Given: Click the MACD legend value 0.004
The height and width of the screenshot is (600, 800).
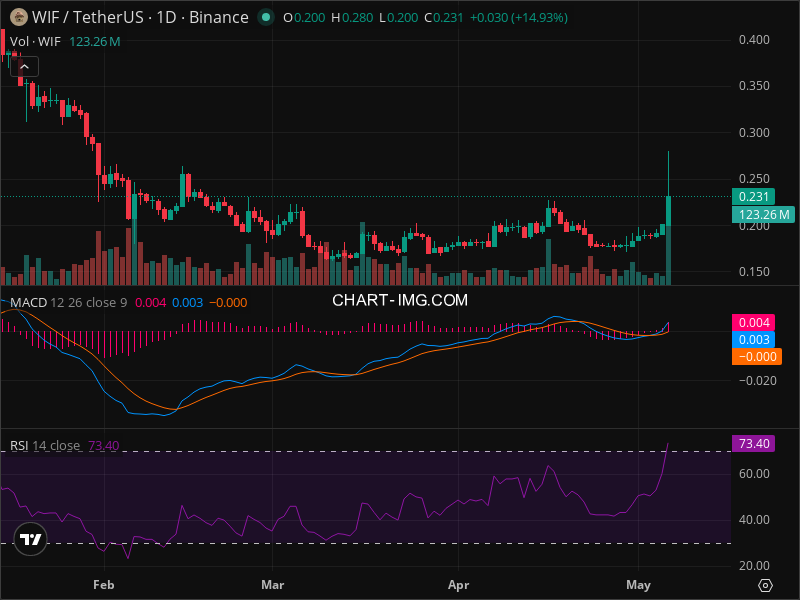Looking at the screenshot, I should coord(151,303).
